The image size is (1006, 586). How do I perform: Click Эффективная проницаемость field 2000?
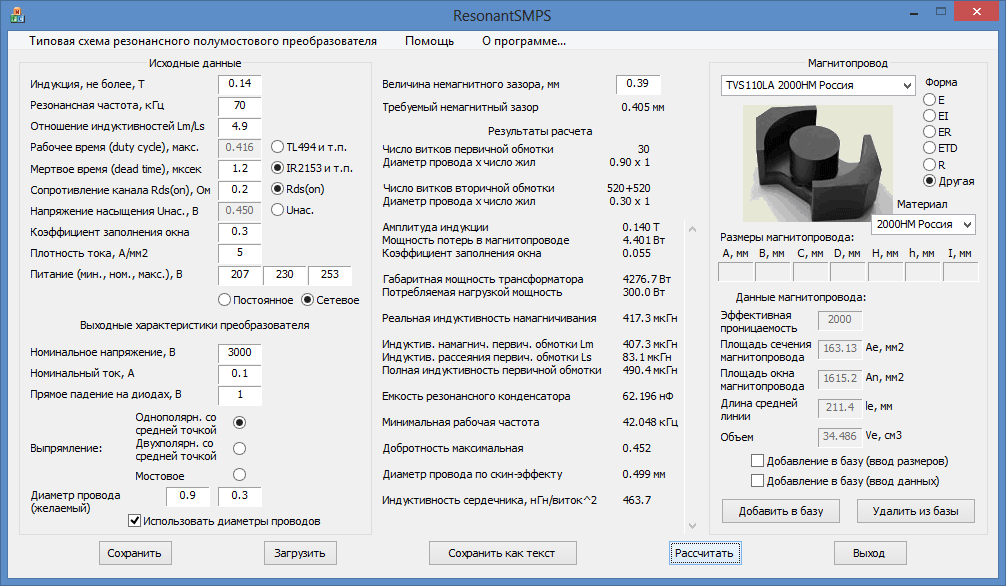(x=840, y=320)
